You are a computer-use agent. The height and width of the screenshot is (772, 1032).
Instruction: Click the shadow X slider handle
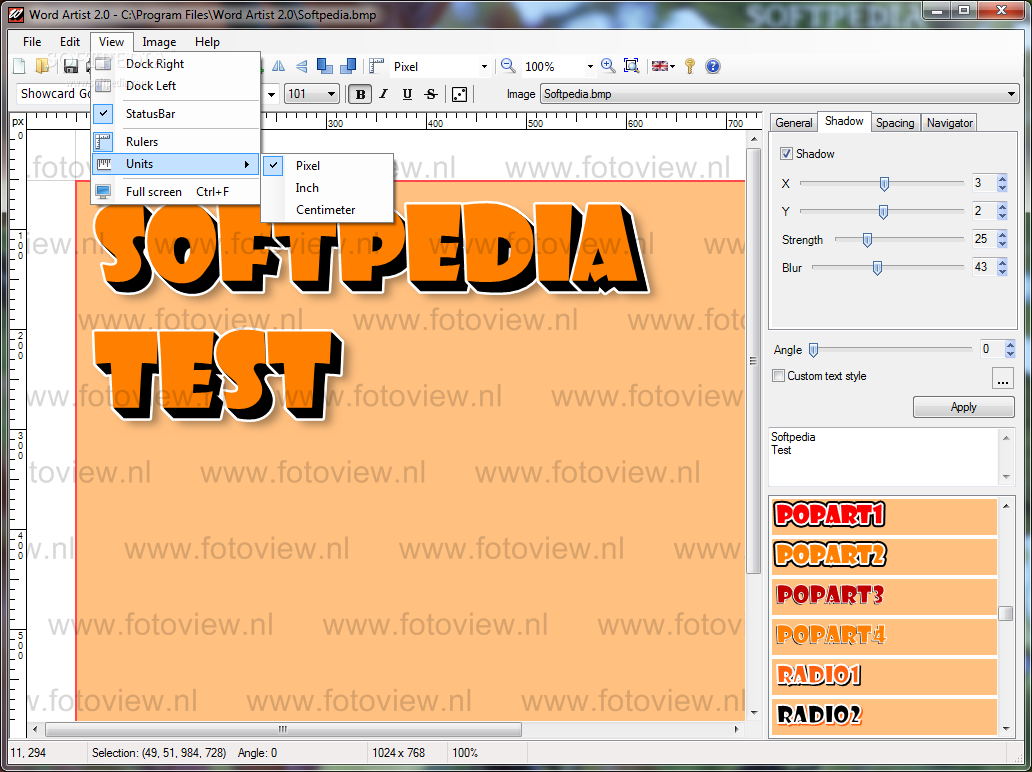point(884,184)
